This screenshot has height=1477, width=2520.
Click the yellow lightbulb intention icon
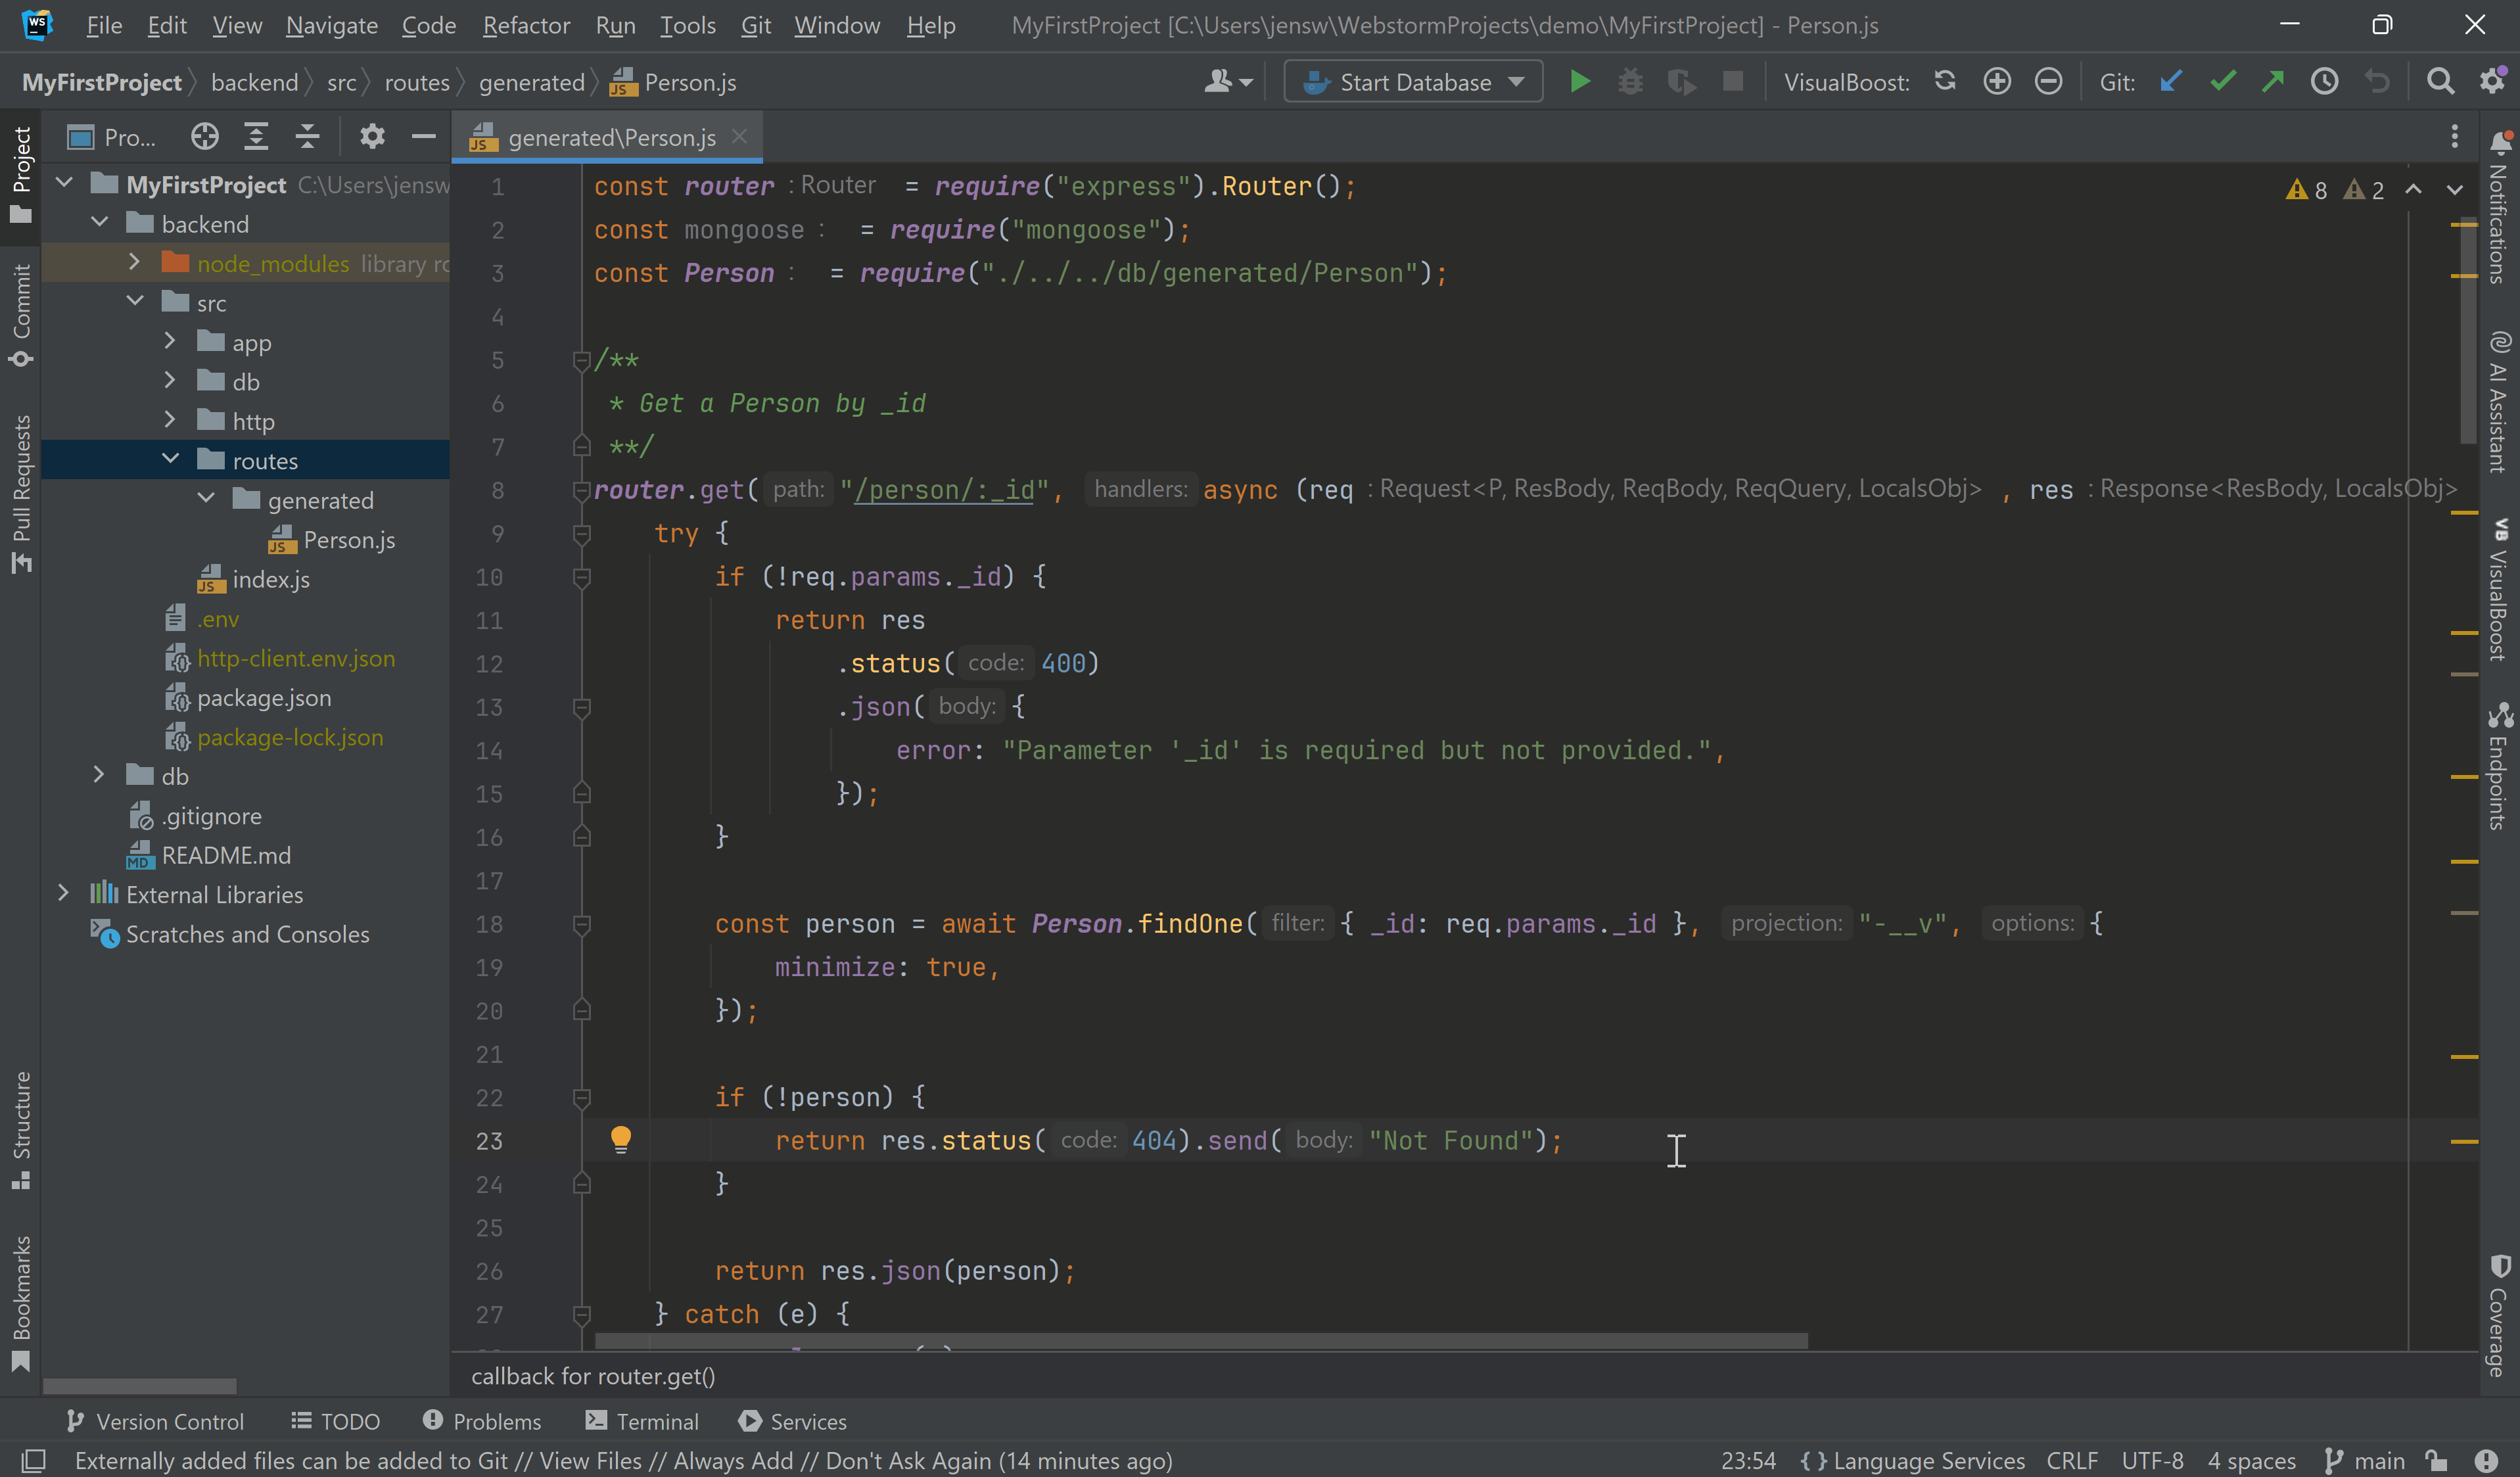click(620, 1139)
